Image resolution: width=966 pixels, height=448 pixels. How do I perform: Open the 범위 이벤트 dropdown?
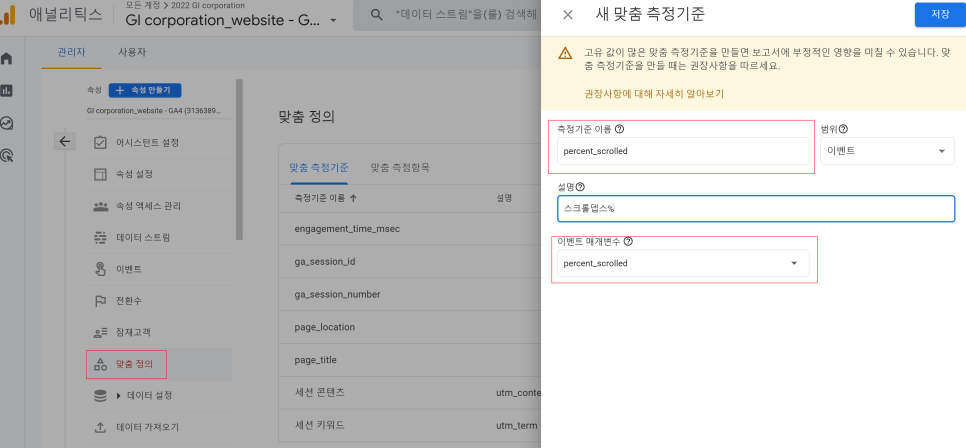coord(887,151)
